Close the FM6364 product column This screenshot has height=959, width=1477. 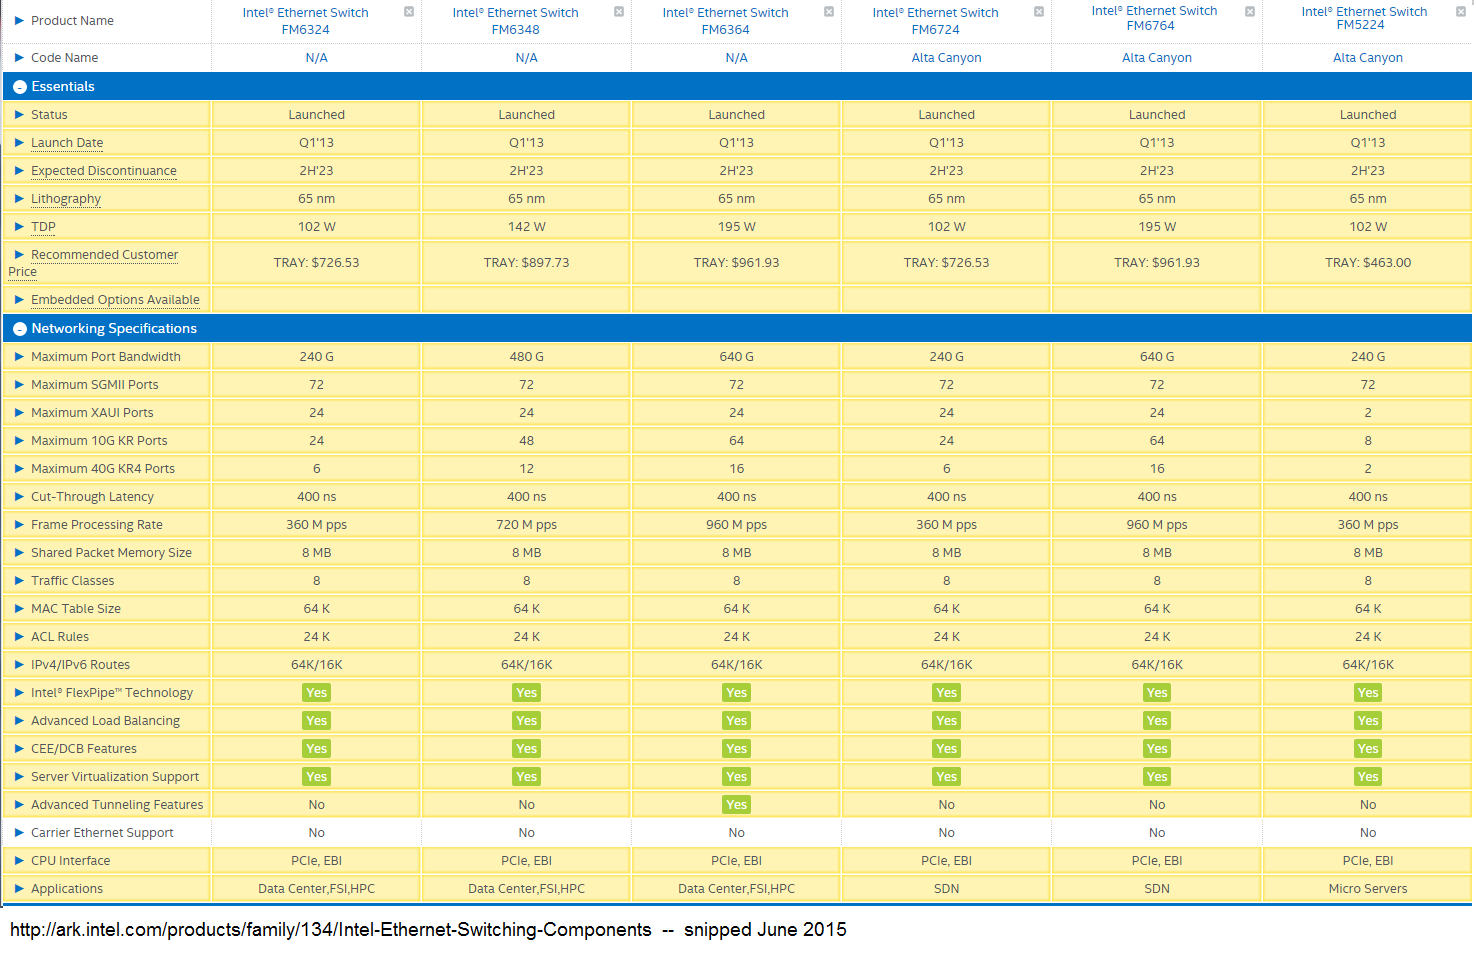(829, 12)
